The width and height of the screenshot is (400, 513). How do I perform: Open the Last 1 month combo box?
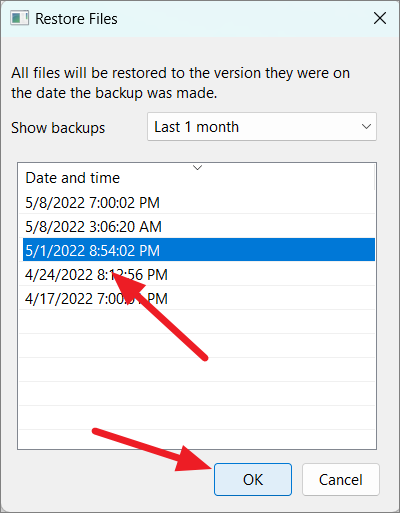[x=262, y=127]
